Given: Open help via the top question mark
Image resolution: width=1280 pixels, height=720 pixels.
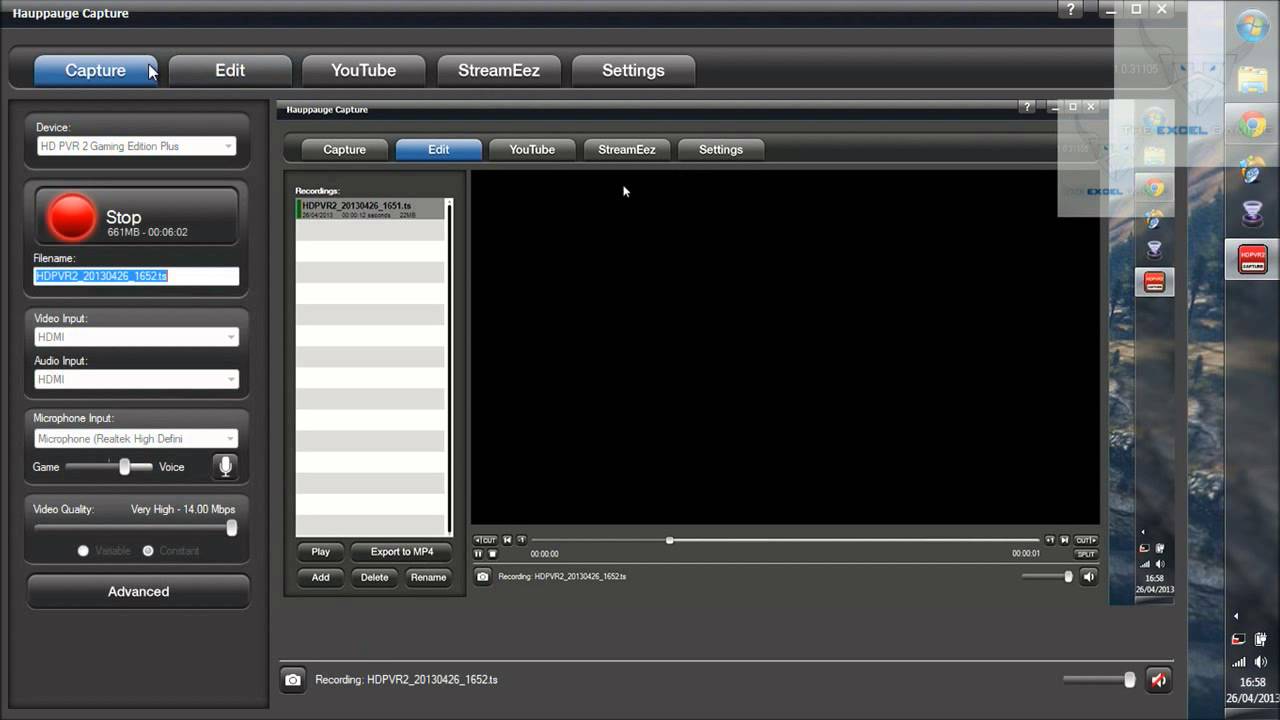Looking at the screenshot, I should tap(1068, 8).
